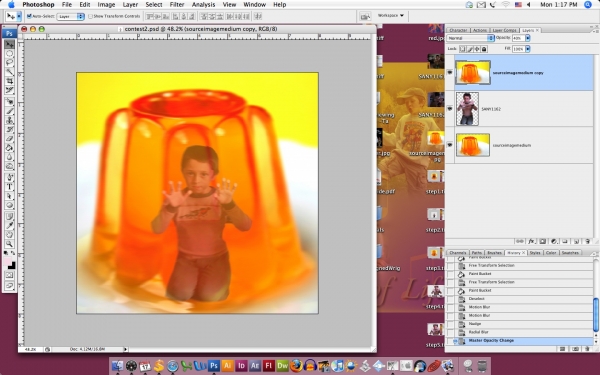Select the Horizontal Type tool
This screenshot has width=600, height=375.
(10, 187)
